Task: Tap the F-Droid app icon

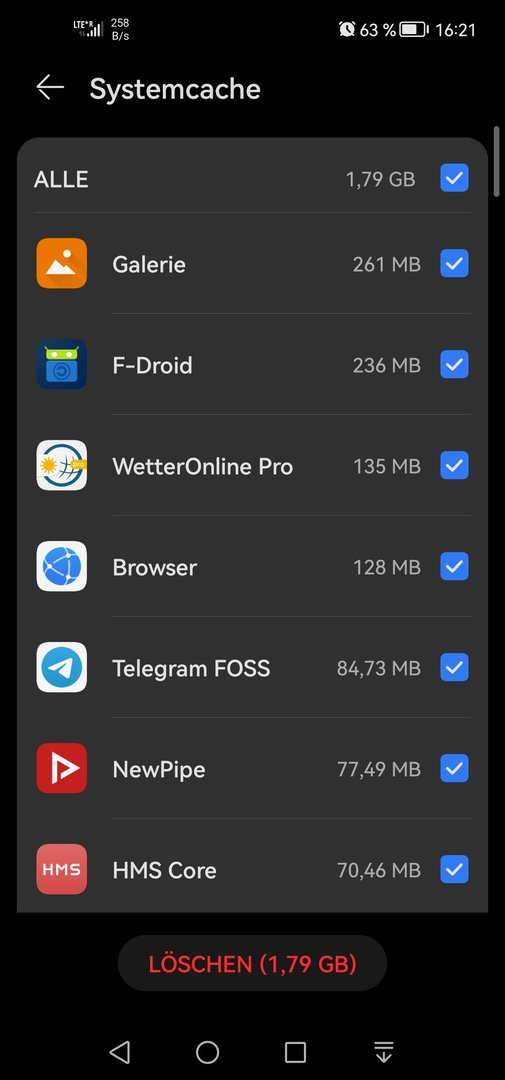Action: [62, 364]
